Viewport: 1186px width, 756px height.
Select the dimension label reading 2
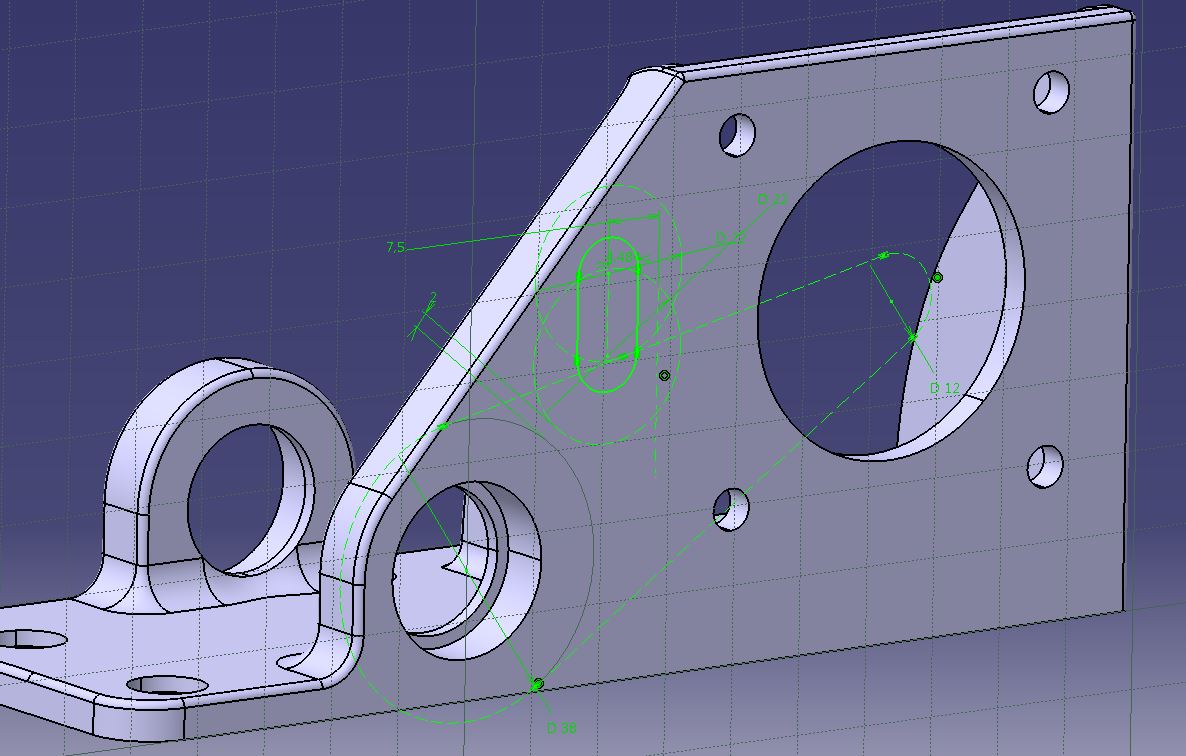point(433,297)
